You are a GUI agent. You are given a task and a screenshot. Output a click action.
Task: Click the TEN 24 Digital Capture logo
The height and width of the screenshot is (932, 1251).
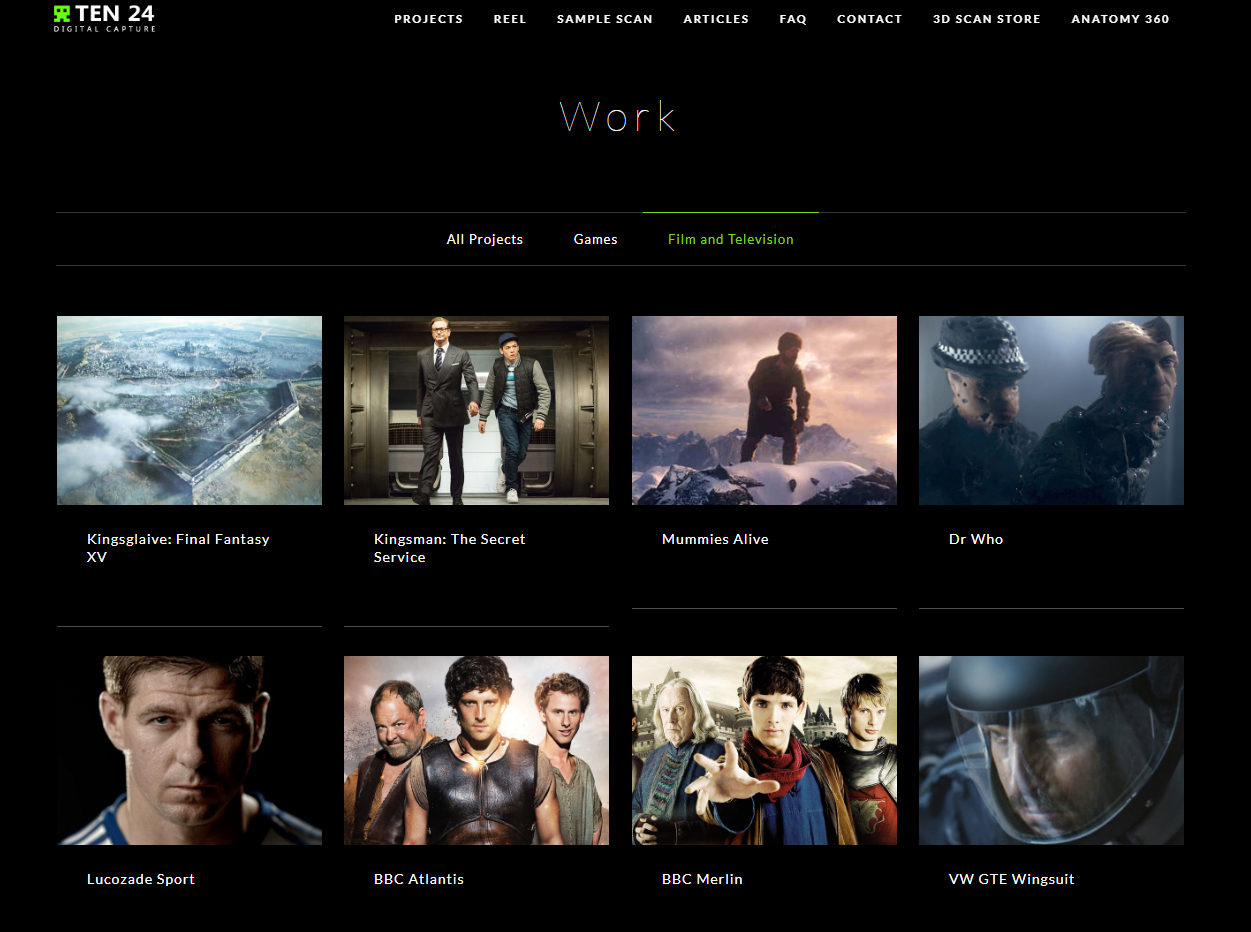(x=105, y=18)
